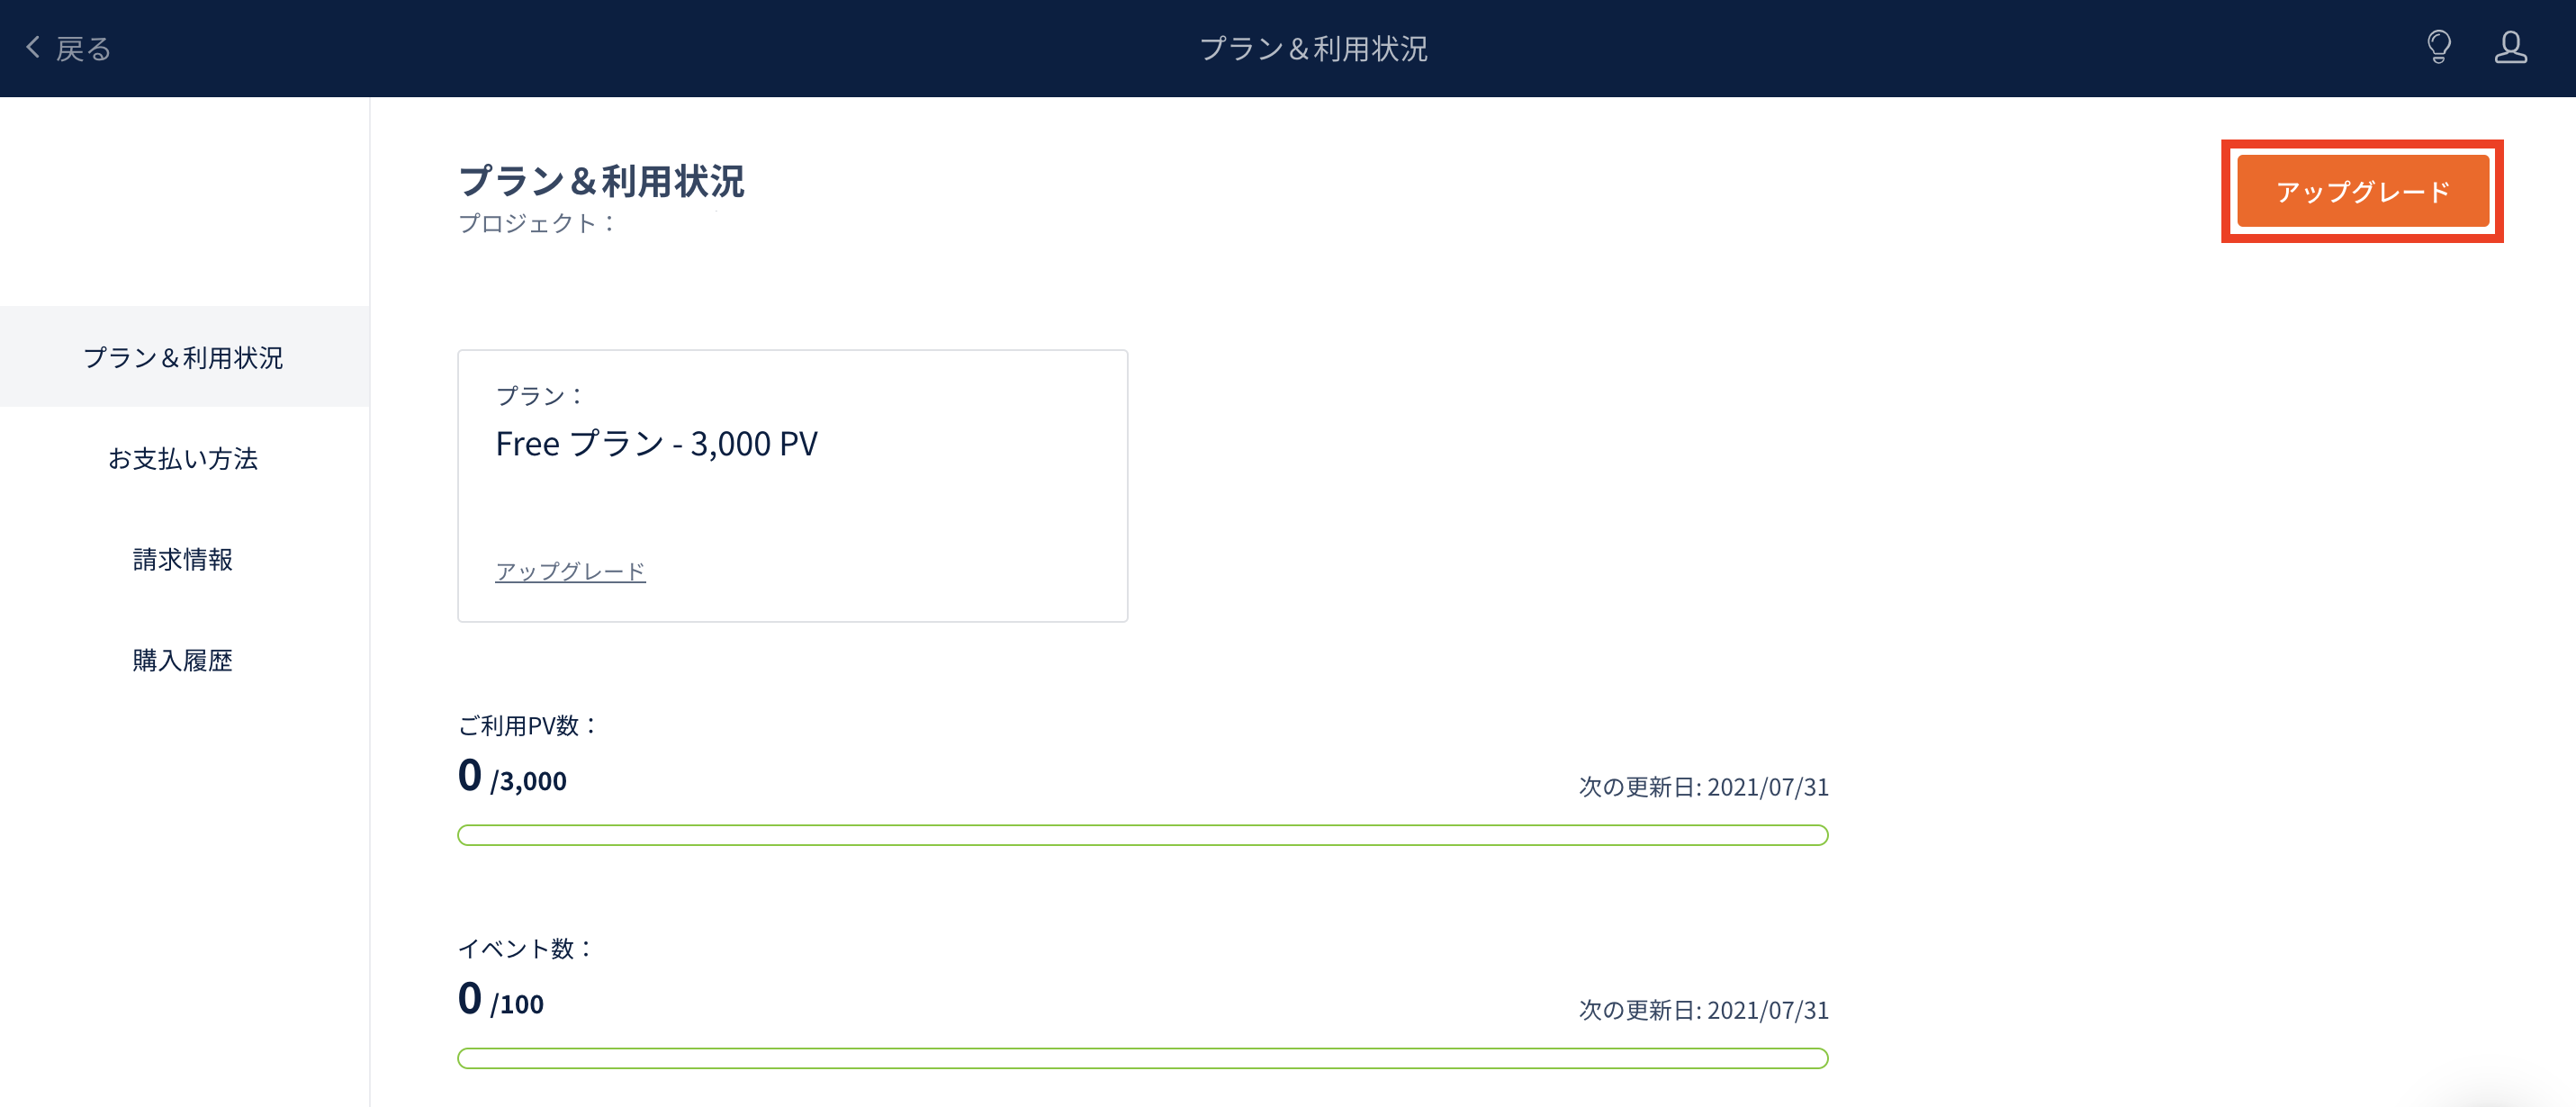
Task: Click the ご利用PV数 usage progress bar
Action: tap(1143, 835)
